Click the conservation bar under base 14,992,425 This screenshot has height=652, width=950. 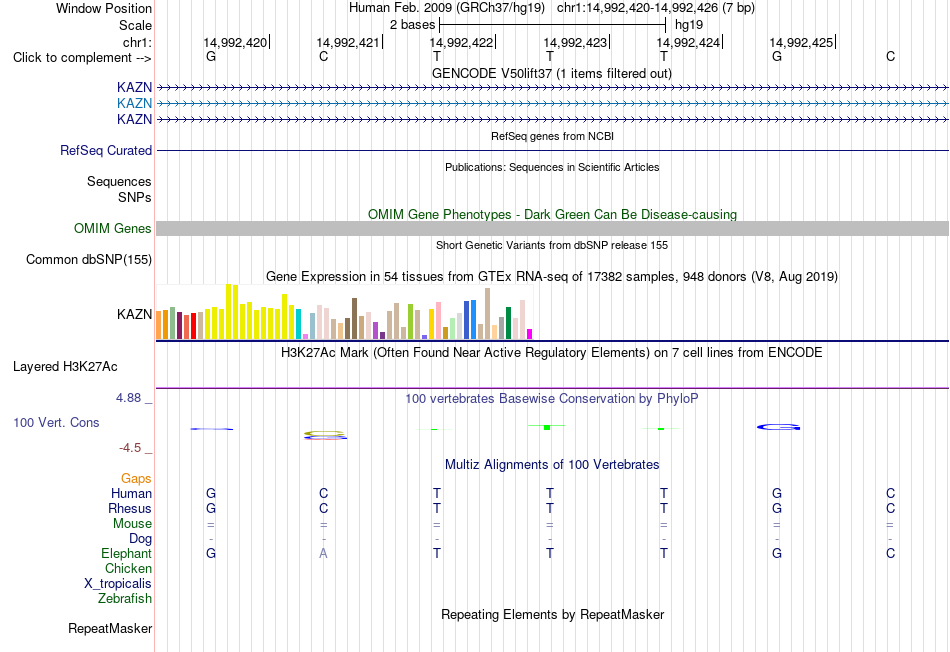[x=779, y=427]
